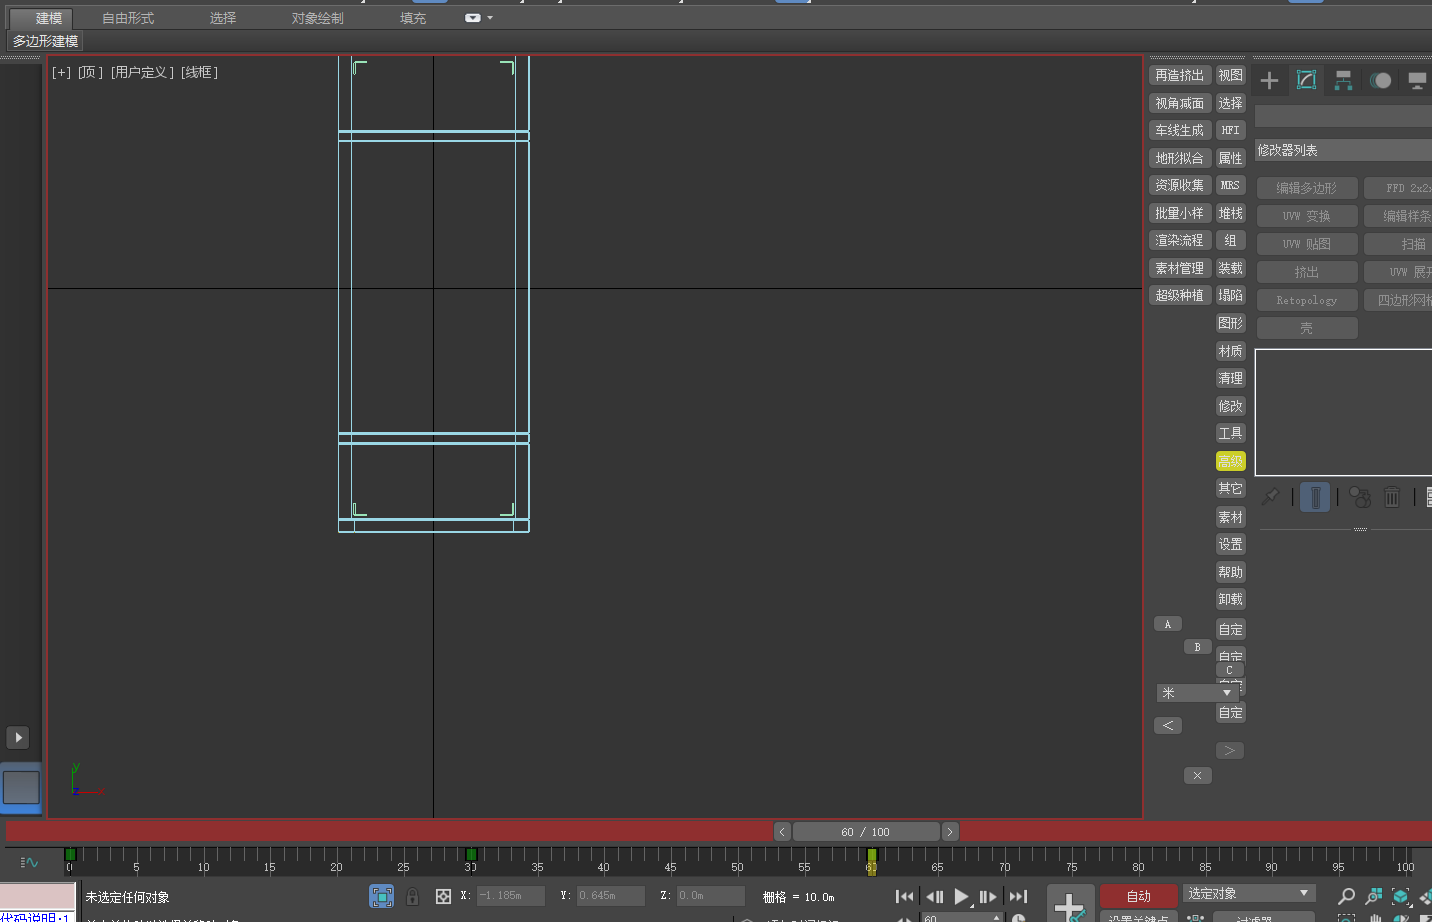The width and height of the screenshot is (1432, 922).
Task: Open the 选择 ribbon tab
Action: coord(223,18)
